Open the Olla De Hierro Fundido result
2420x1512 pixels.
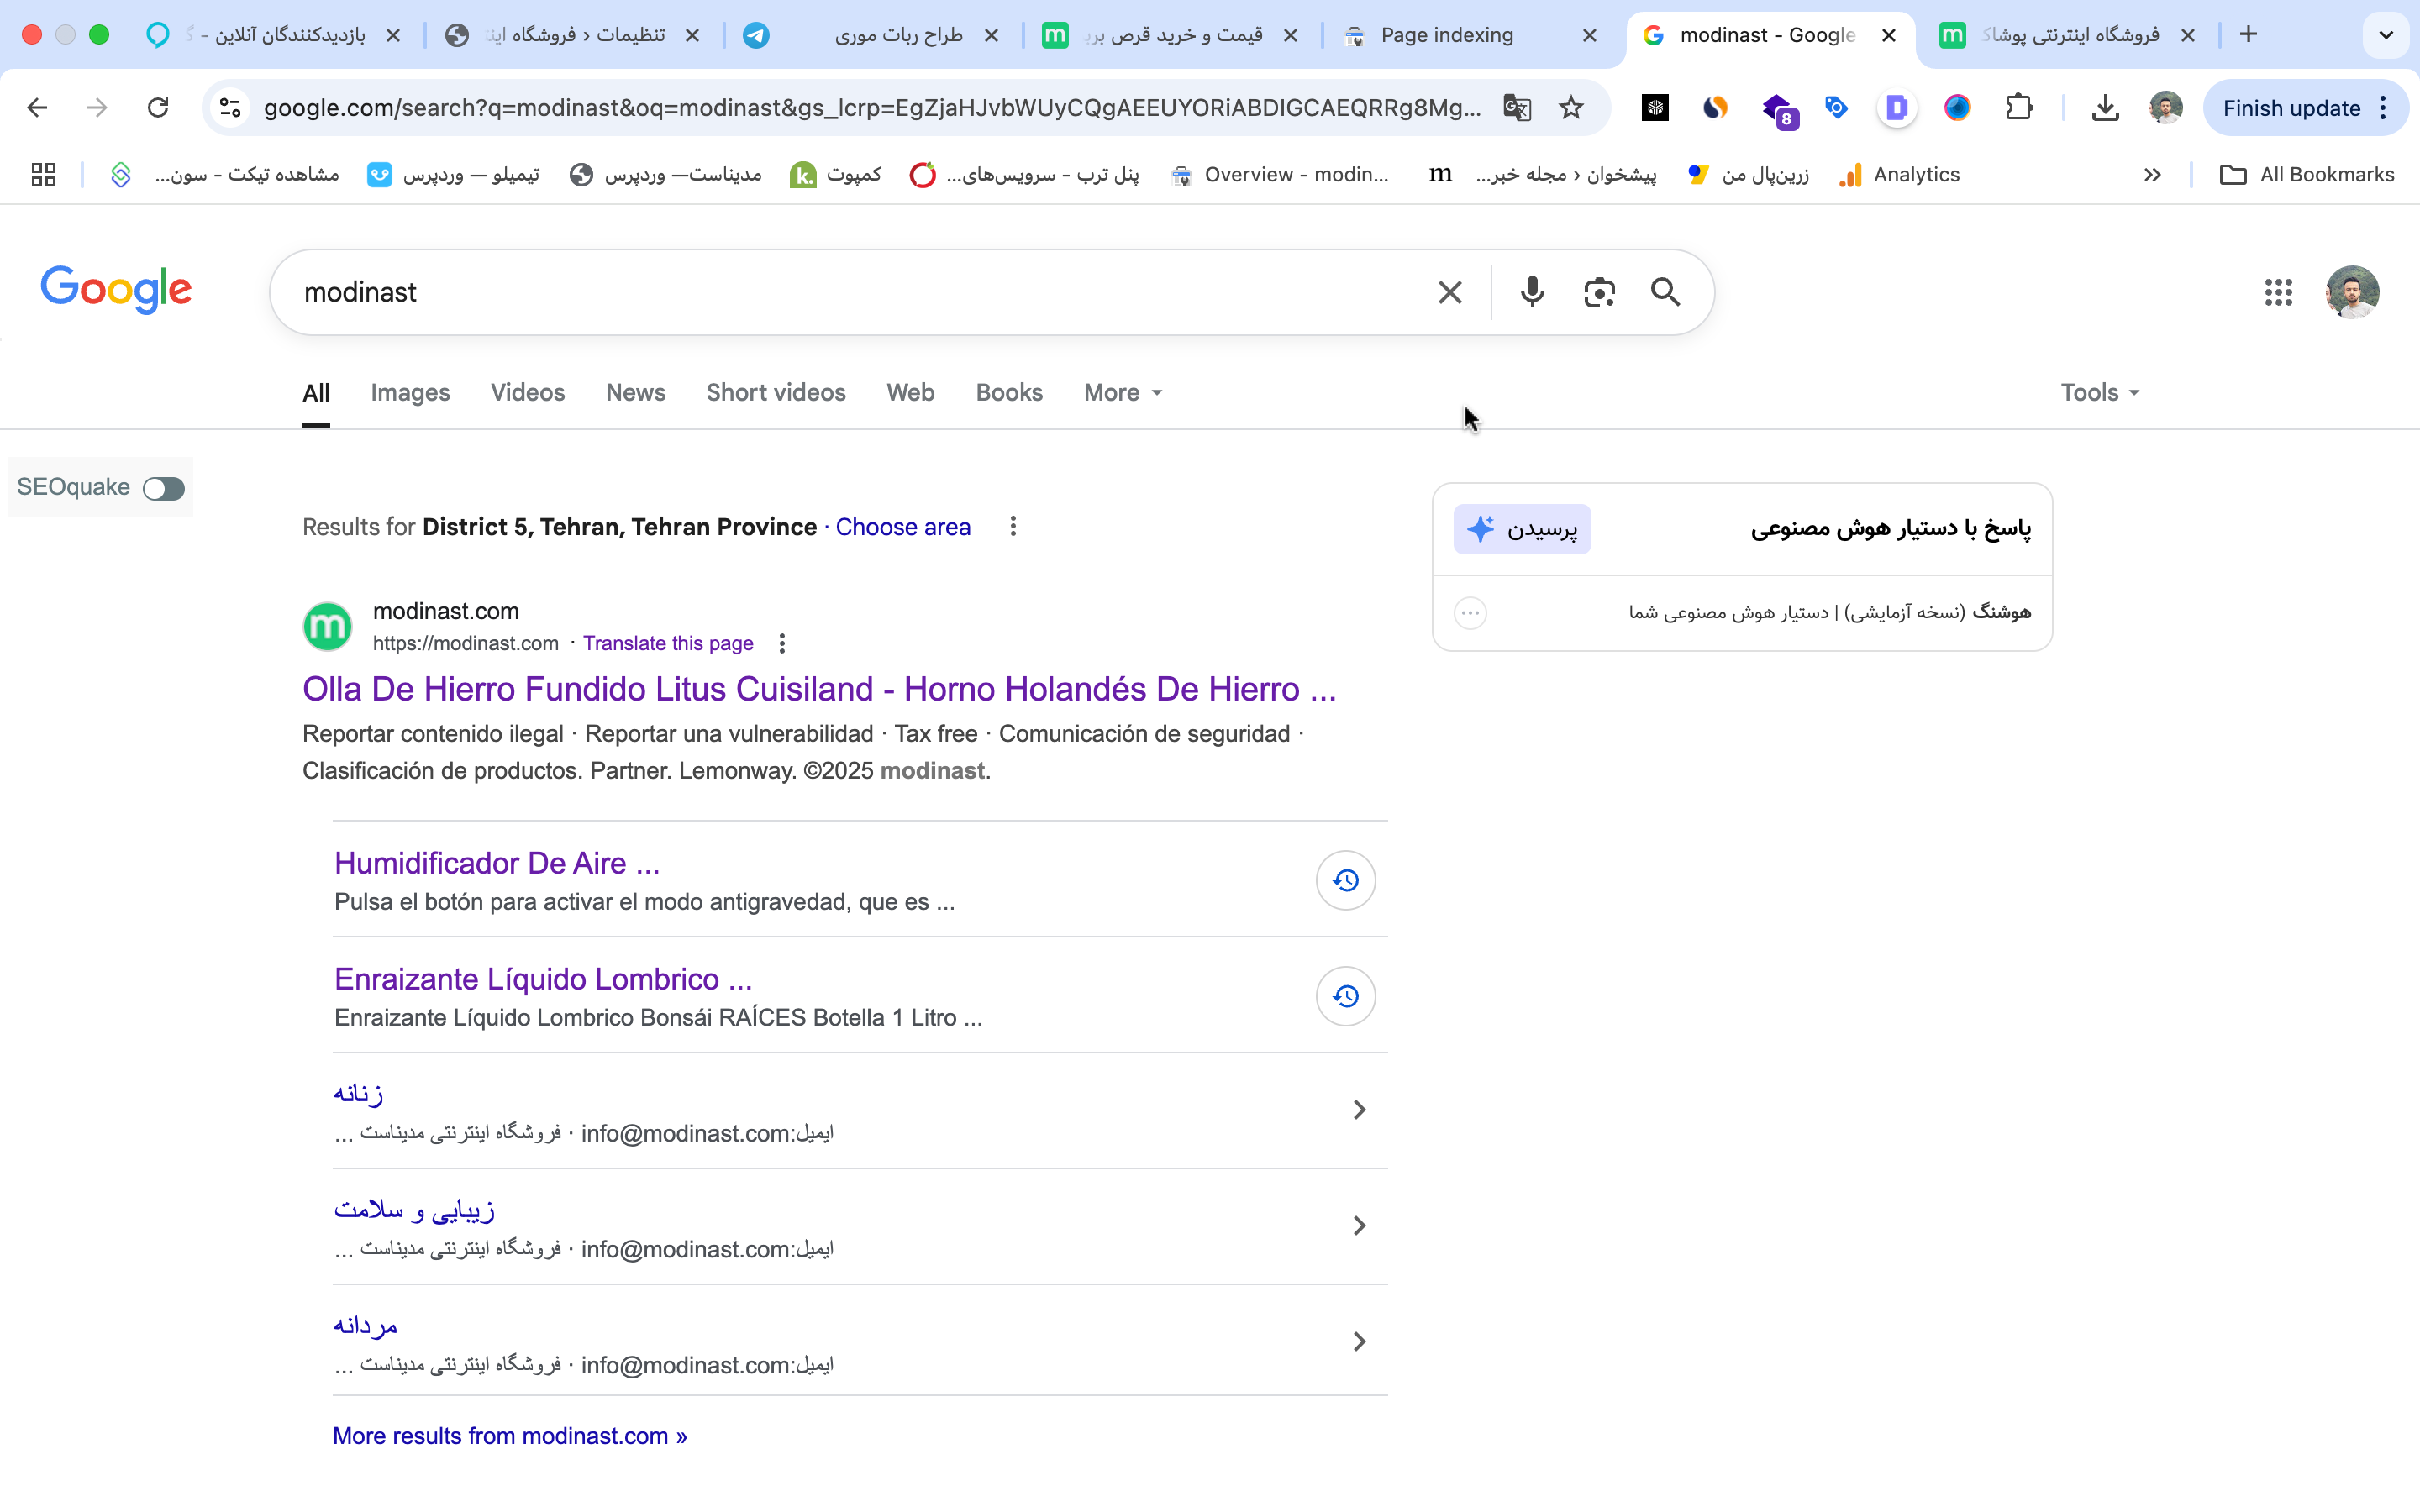819,689
